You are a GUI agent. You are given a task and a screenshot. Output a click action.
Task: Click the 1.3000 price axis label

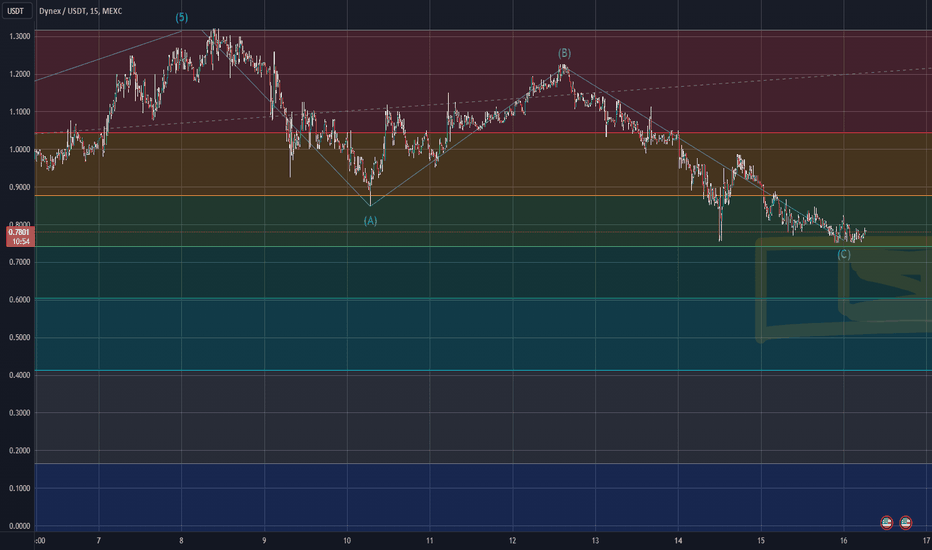[x=20, y=36]
